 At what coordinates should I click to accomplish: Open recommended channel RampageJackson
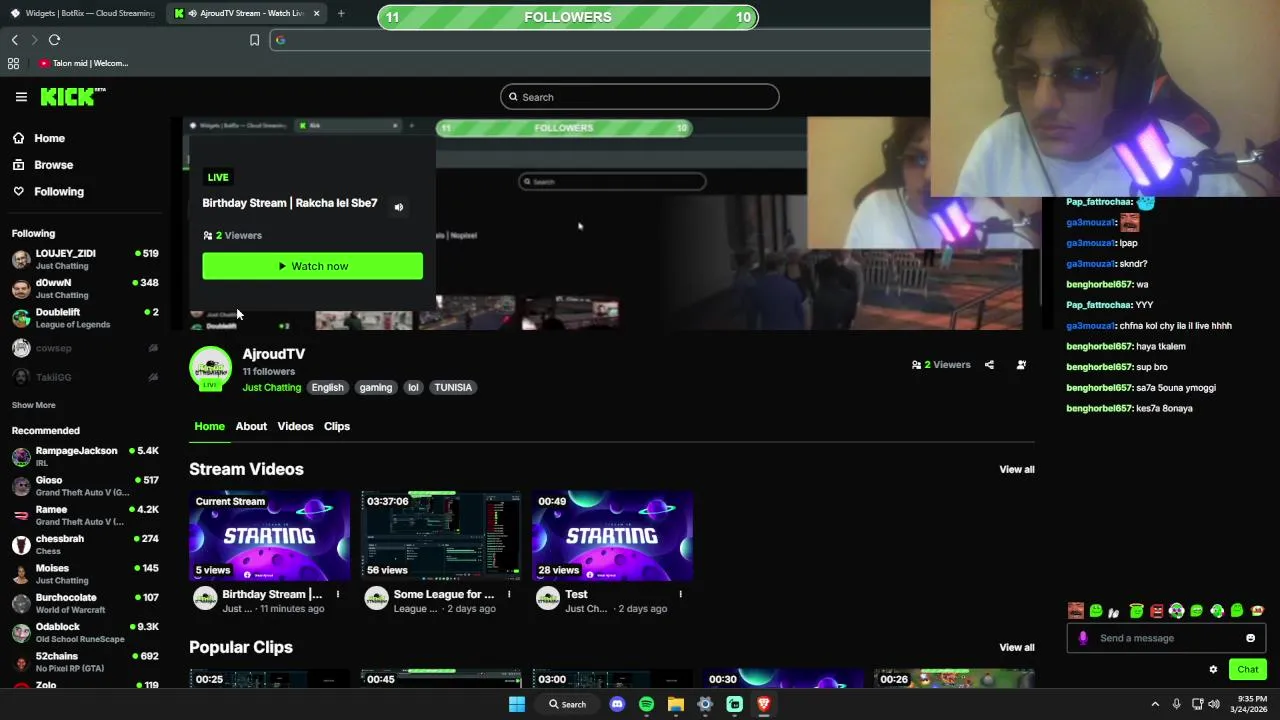pos(85,457)
